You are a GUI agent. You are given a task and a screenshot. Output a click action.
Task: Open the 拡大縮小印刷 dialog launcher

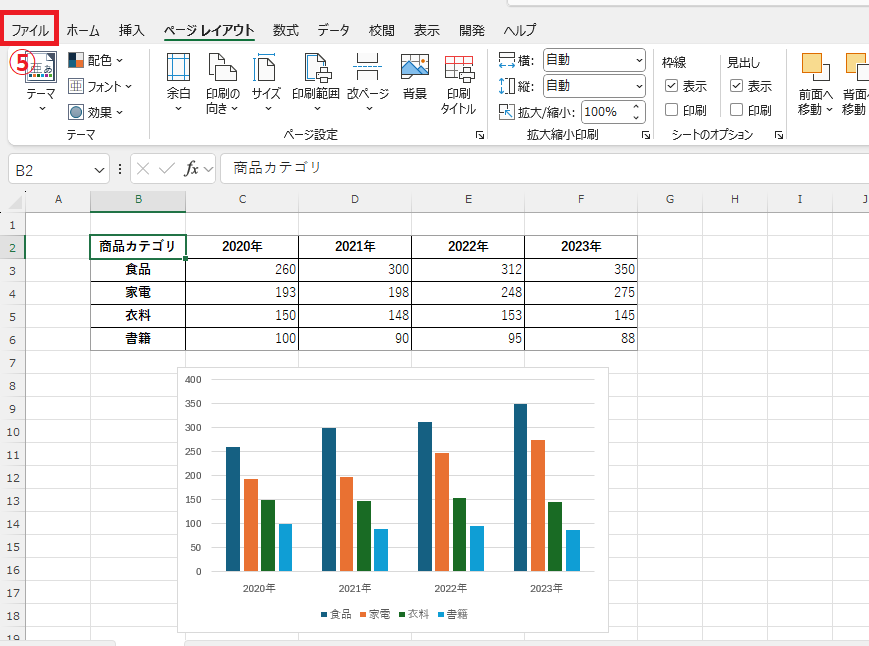coord(646,135)
